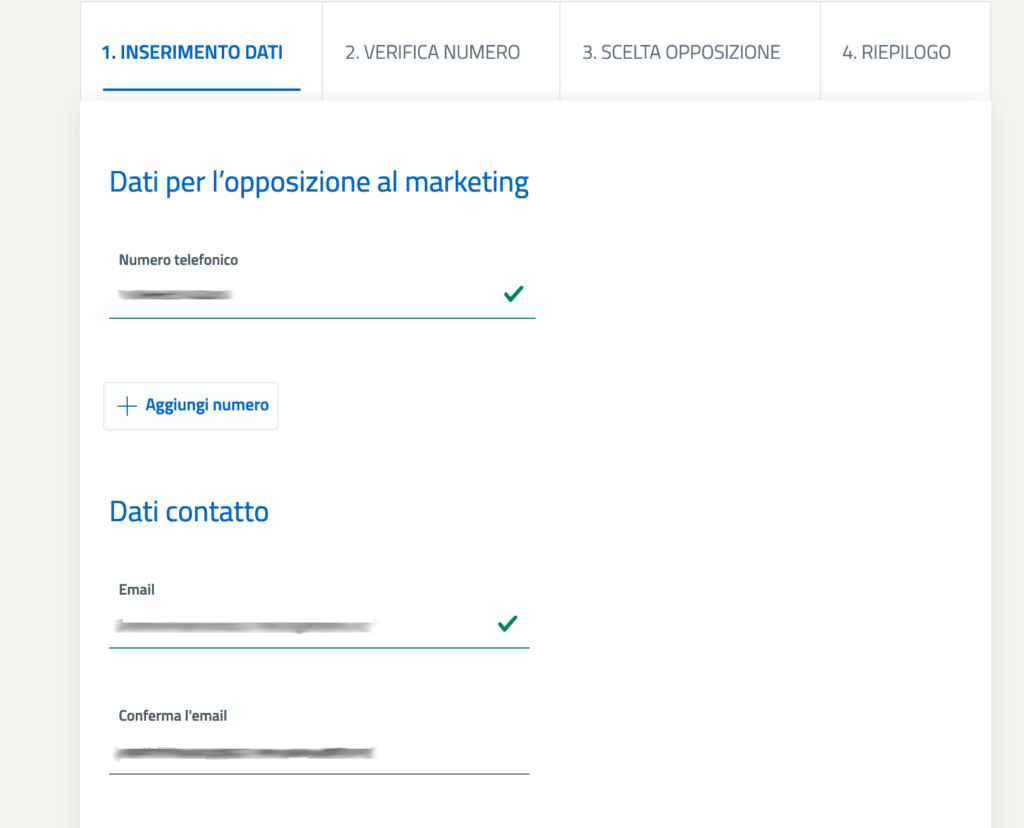The width and height of the screenshot is (1024, 828).
Task: Click the blurred phone number value
Action: [x=175, y=294]
